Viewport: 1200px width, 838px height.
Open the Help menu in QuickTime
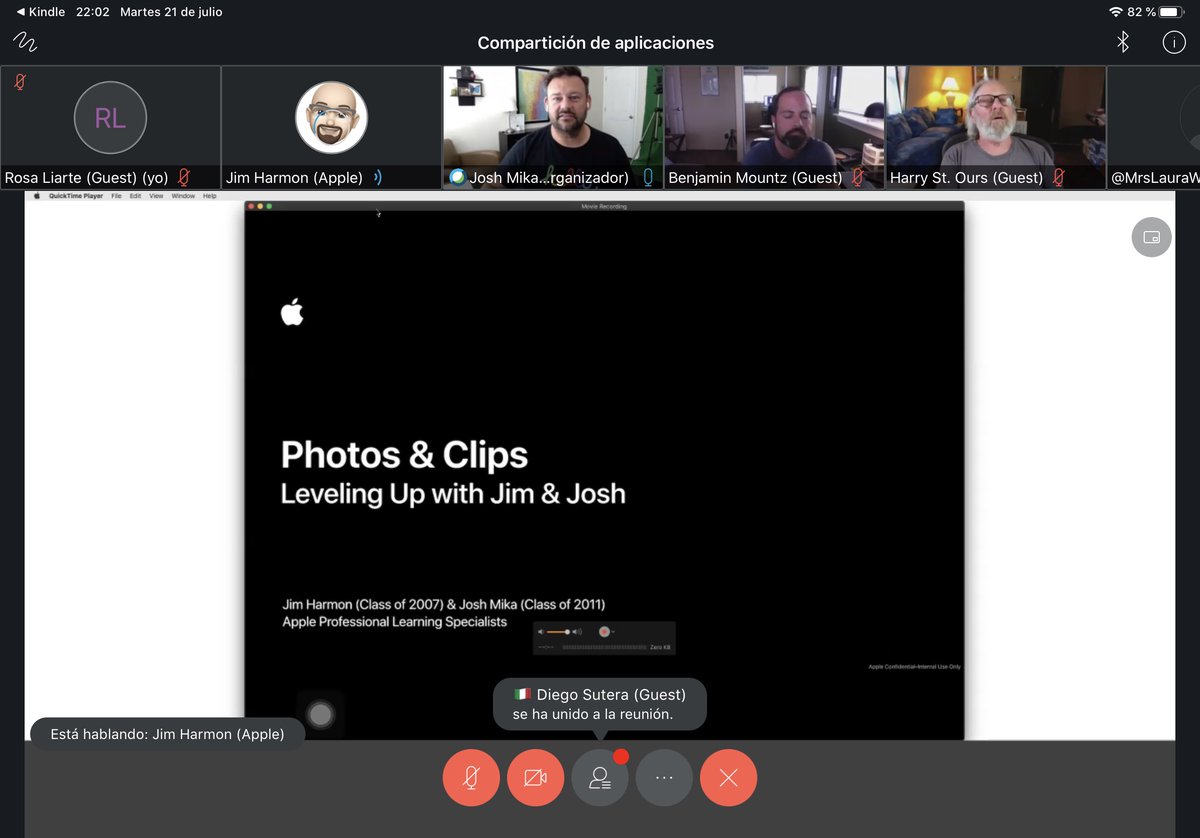pos(209,196)
